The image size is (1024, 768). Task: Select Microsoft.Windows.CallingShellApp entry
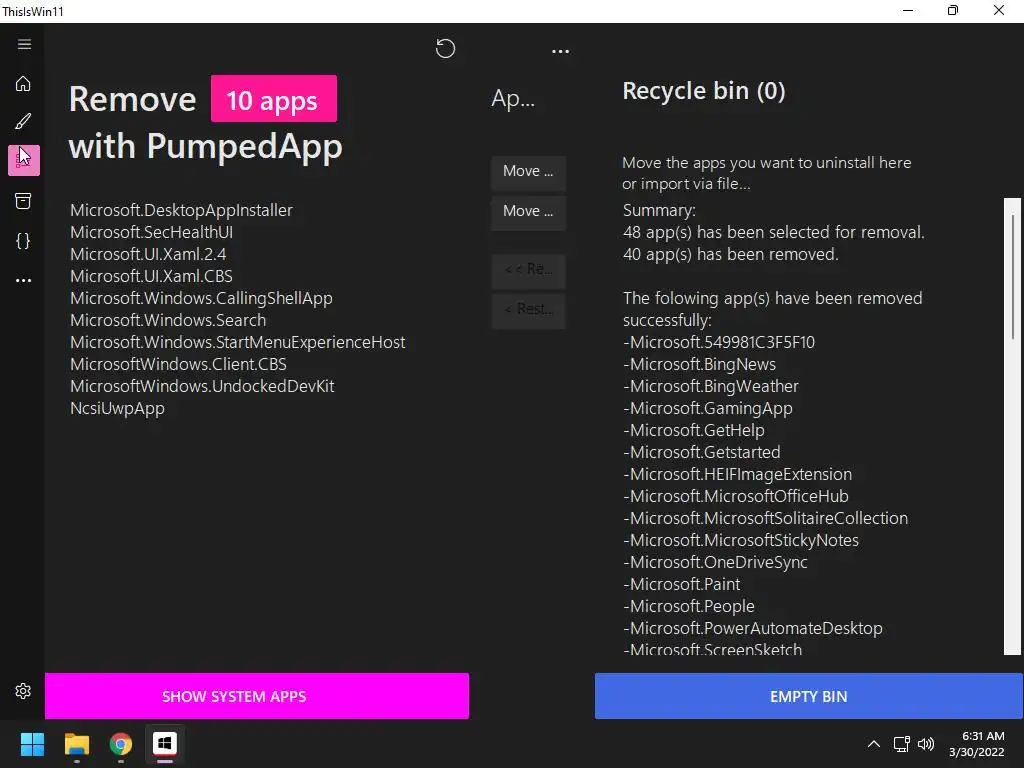(x=201, y=298)
